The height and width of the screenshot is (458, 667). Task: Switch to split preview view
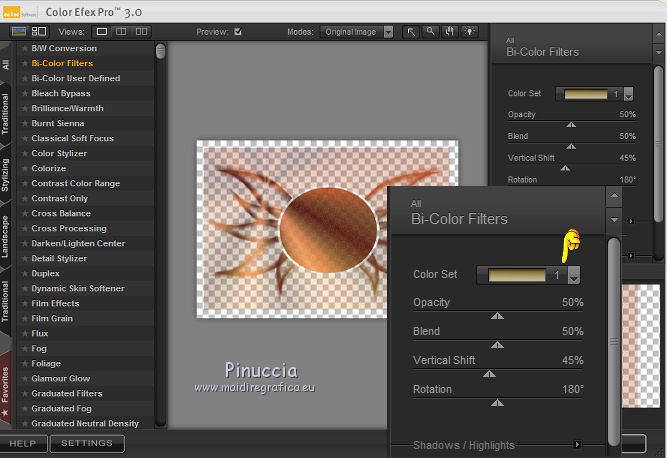pos(122,32)
